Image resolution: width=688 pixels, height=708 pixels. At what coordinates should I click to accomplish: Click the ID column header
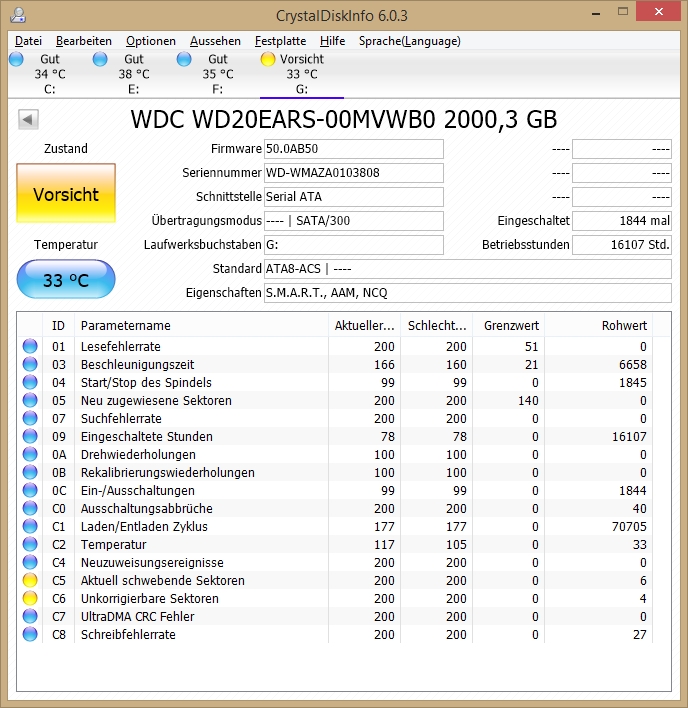tap(58, 326)
